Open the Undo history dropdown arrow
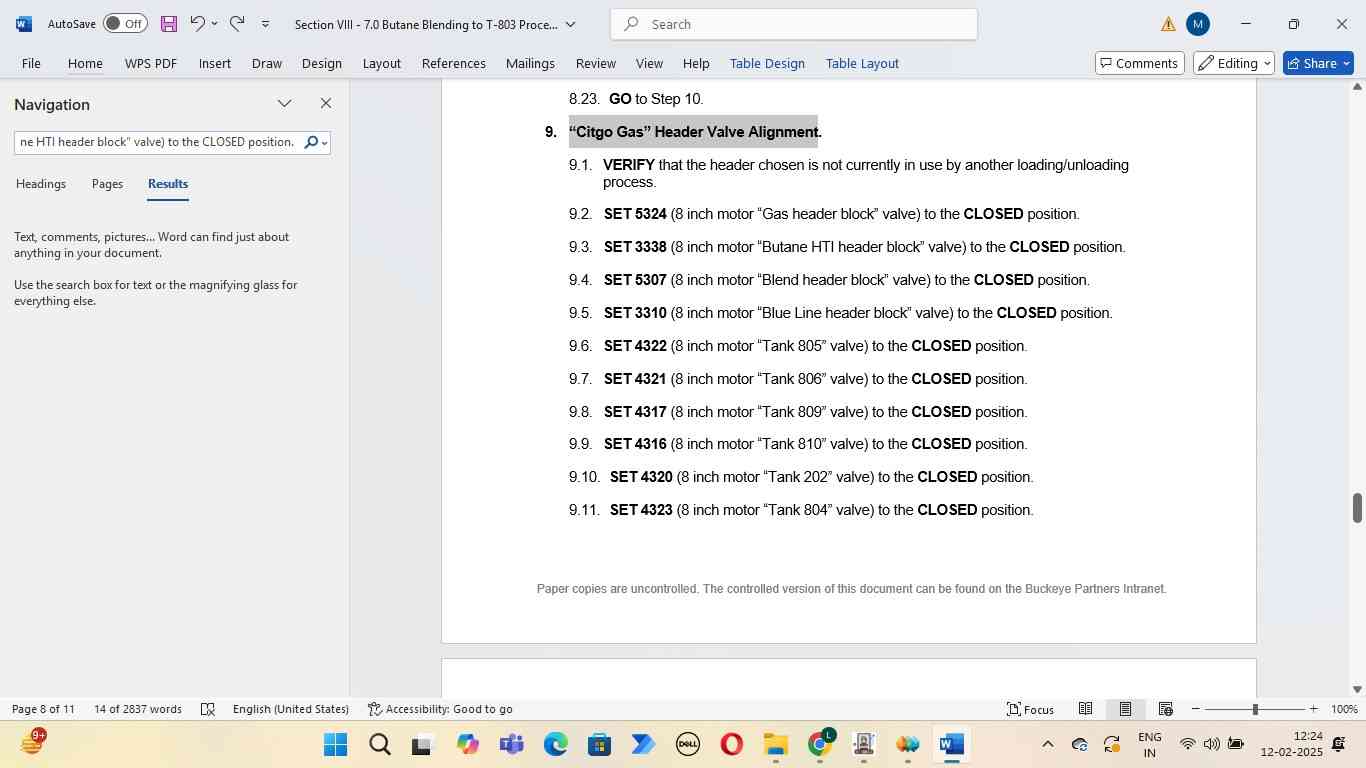Image resolution: width=1366 pixels, height=768 pixels. point(214,23)
